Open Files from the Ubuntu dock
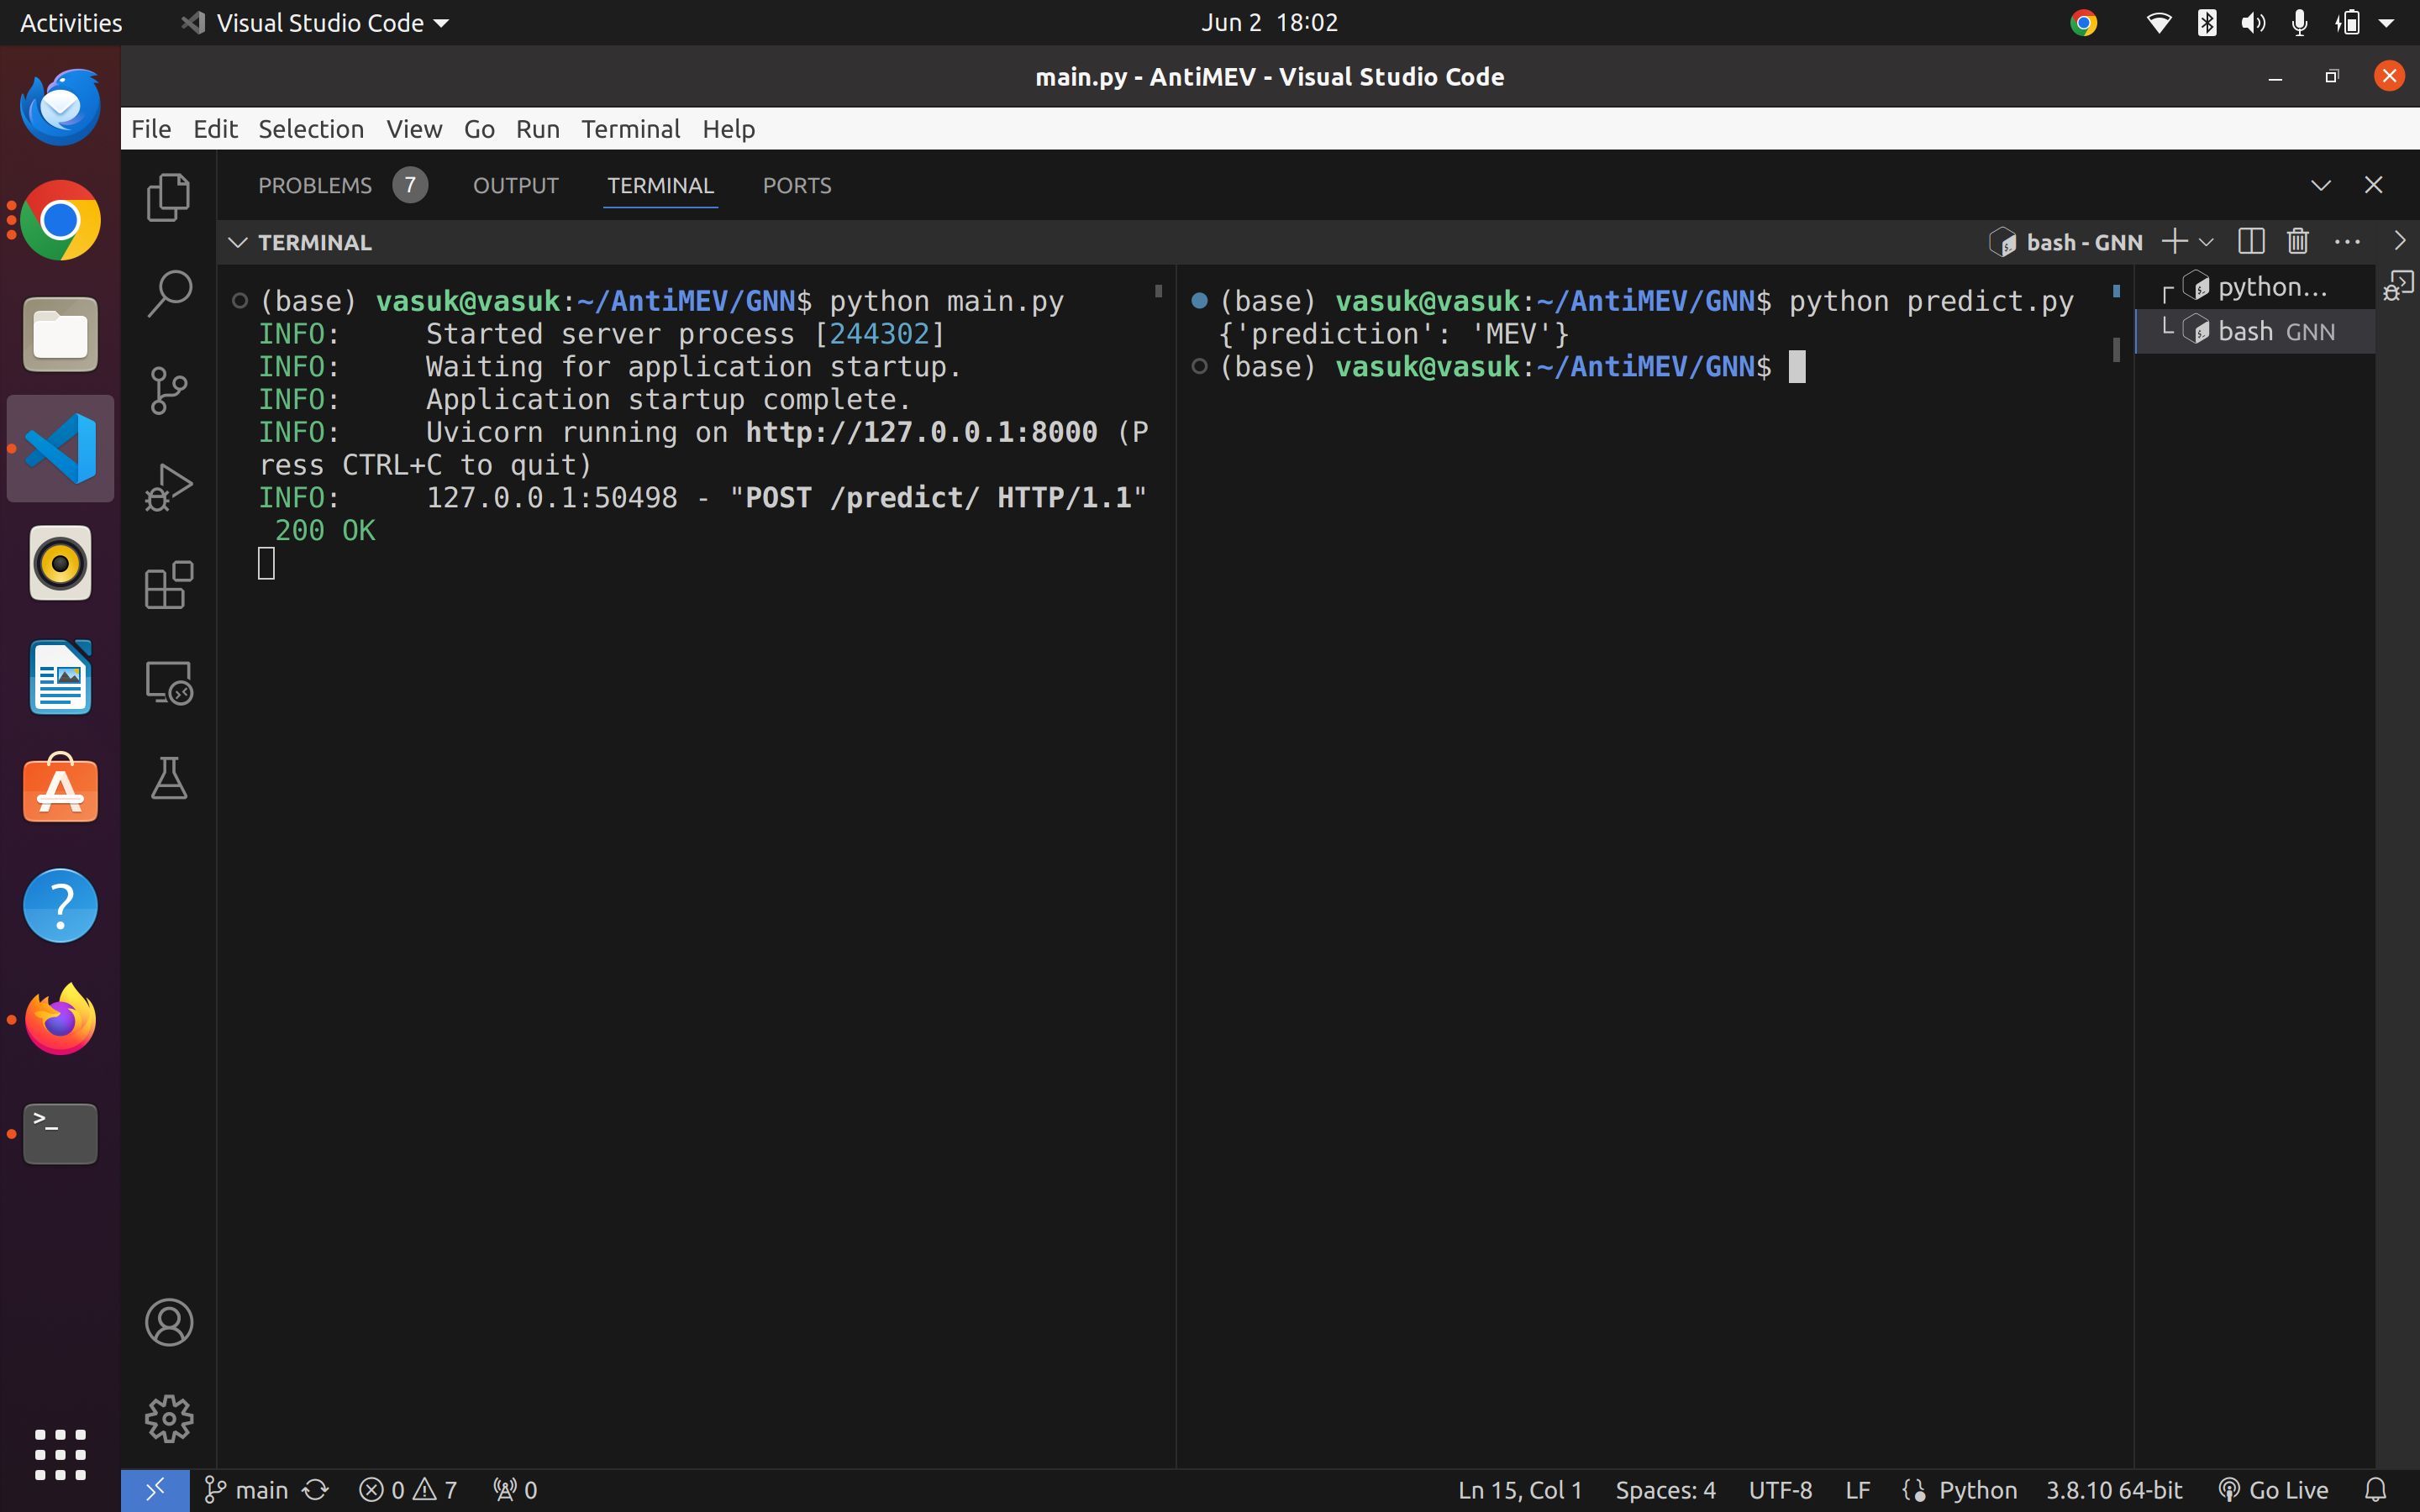This screenshot has height=1512, width=2420. (60, 334)
